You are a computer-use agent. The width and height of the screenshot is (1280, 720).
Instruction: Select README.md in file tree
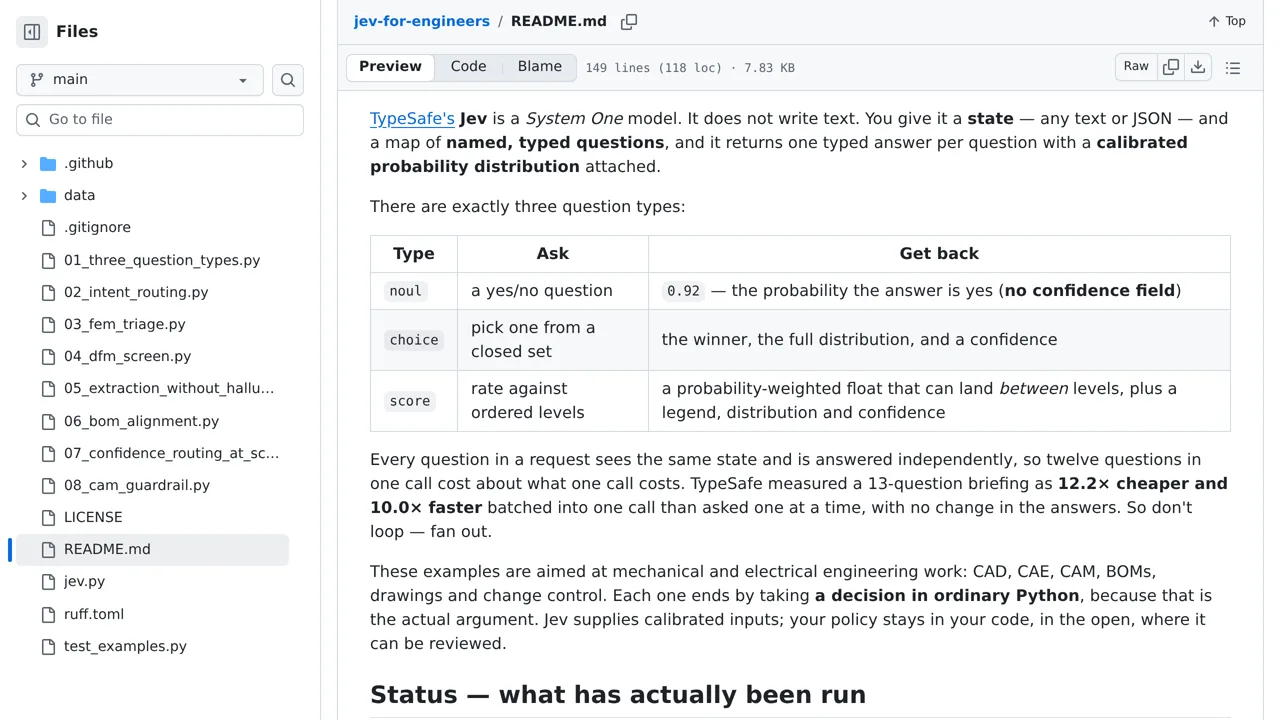(152, 549)
